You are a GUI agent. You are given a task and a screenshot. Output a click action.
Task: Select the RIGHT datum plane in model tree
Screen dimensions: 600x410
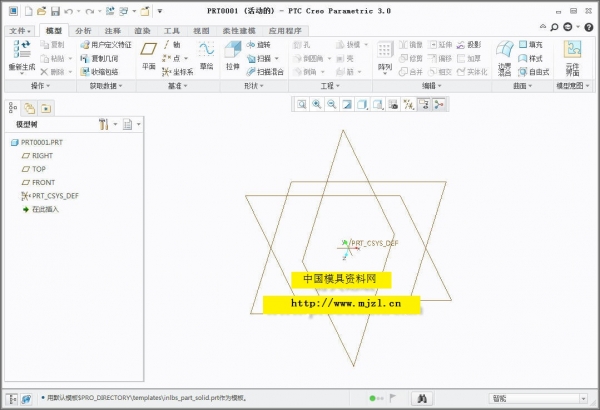click(38, 156)
